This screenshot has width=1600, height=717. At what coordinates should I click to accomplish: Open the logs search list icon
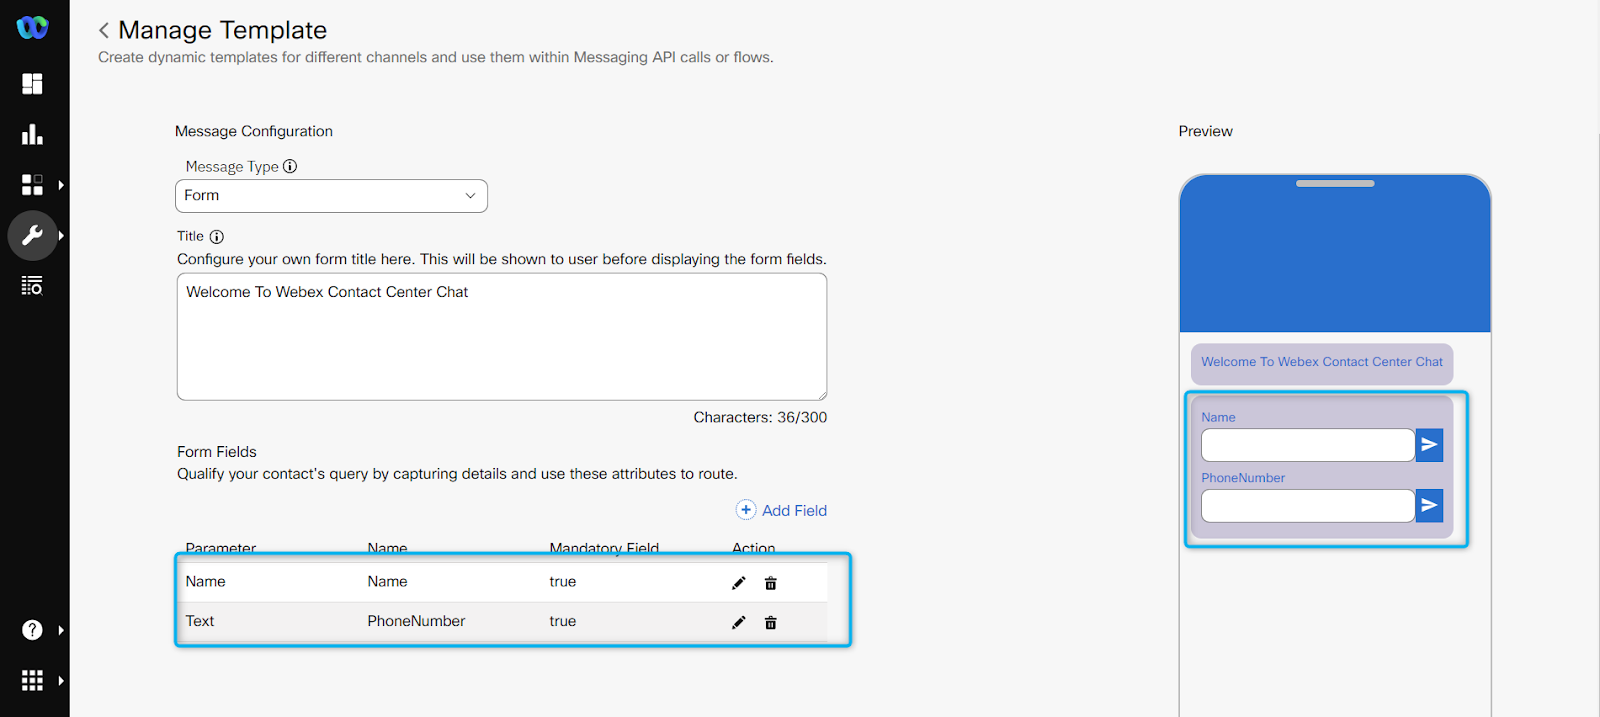(x=32, y=286)
